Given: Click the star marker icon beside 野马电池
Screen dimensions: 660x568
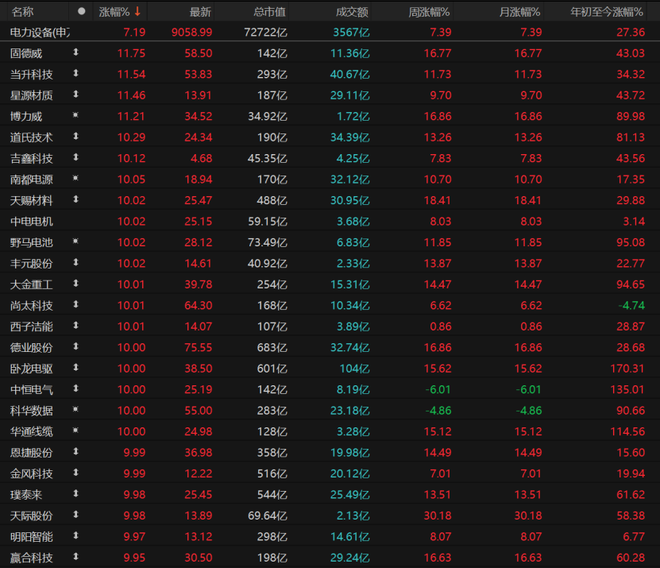Looking at the screenshot, I should [x=76, y=241].
